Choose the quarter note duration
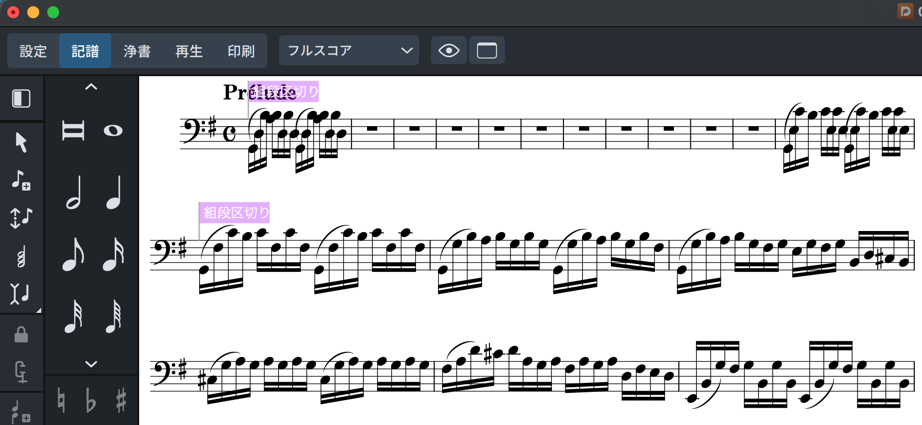 pos(113,193)
